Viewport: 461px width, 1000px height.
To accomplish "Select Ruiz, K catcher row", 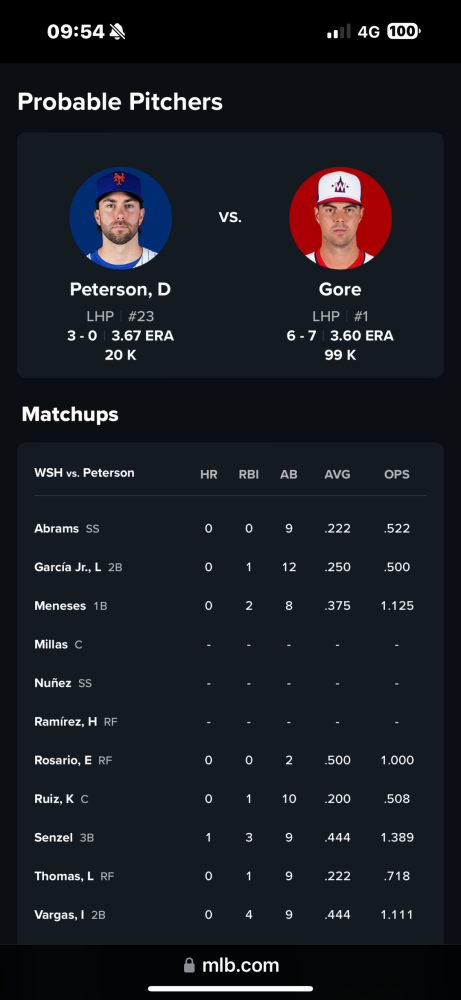I will point(230,798).
